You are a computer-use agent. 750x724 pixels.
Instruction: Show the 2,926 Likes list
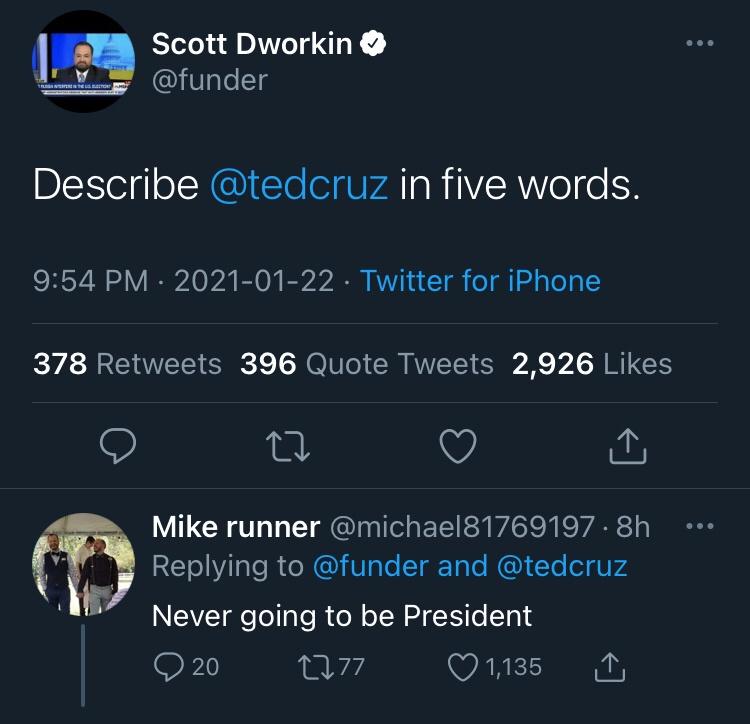(x=592, y=364)
